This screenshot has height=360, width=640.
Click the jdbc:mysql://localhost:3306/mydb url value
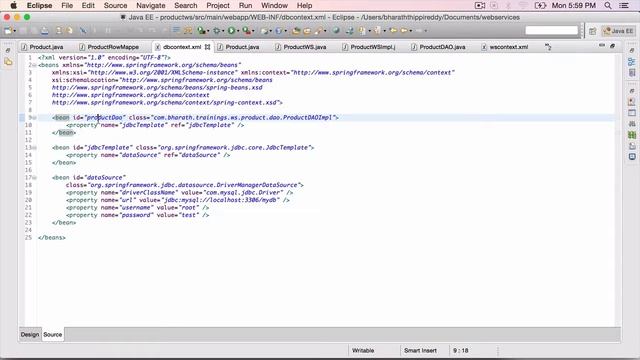coord(221,200)
